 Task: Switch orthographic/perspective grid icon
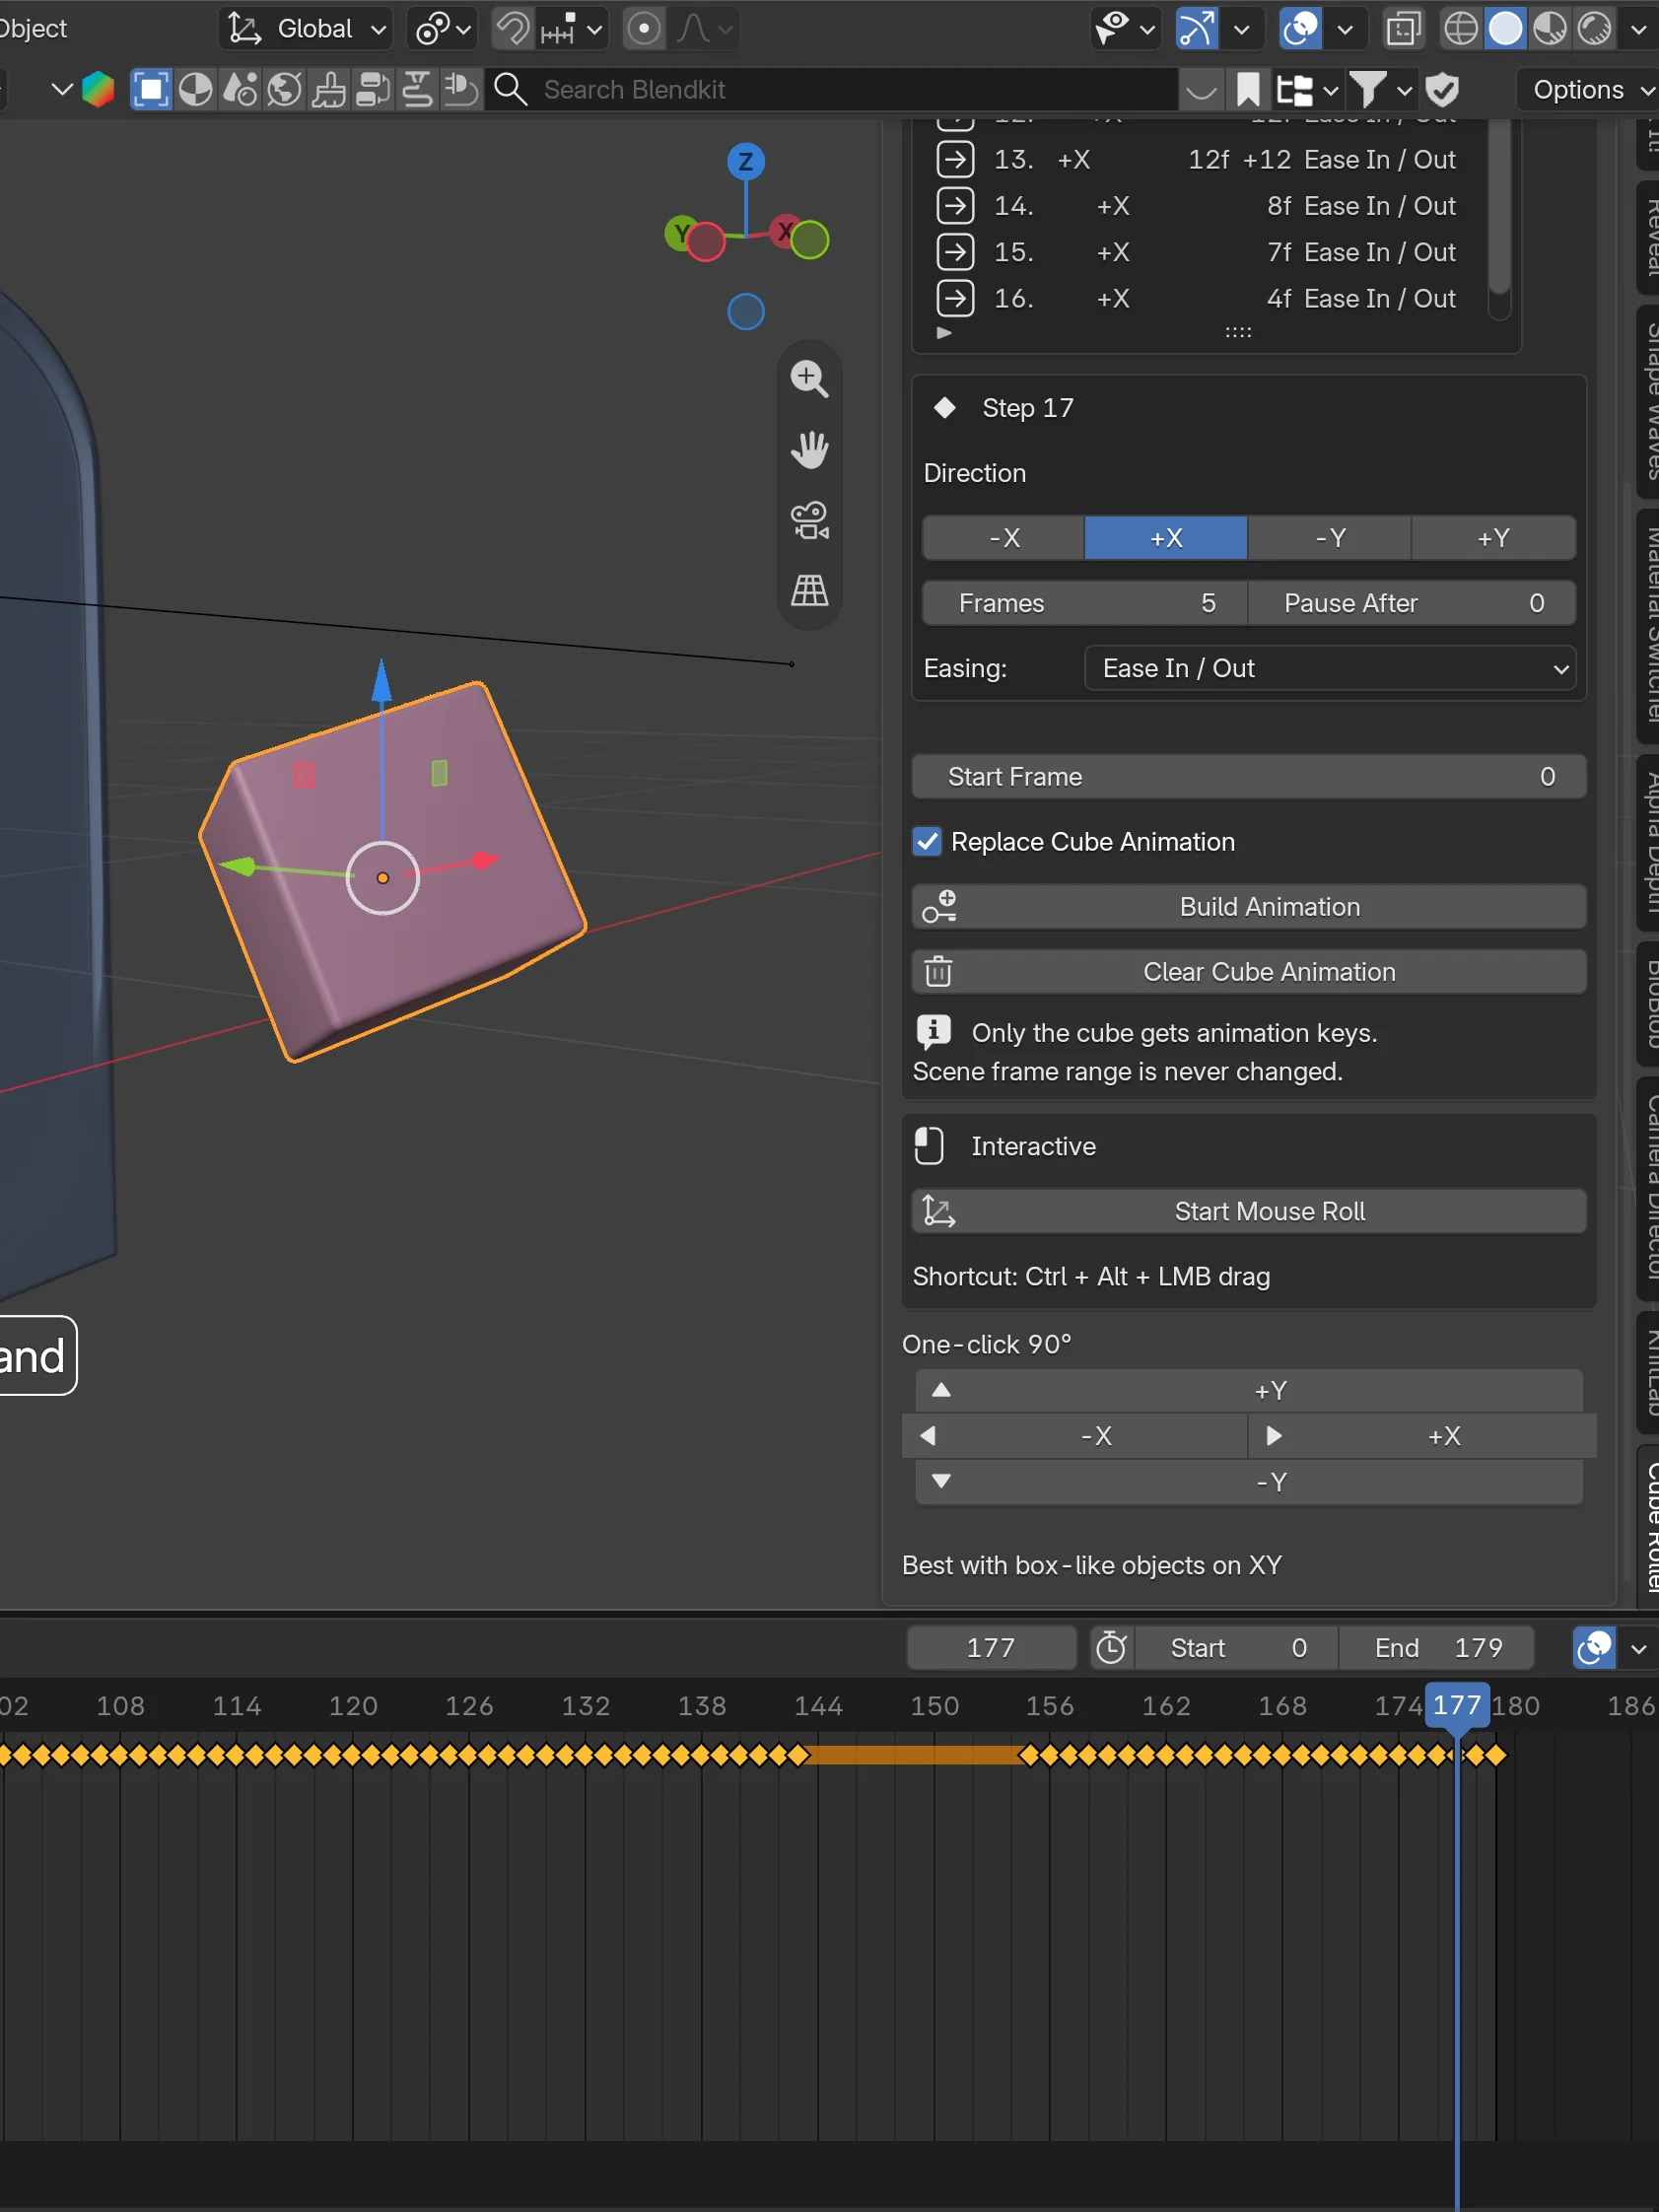(809, 590)
